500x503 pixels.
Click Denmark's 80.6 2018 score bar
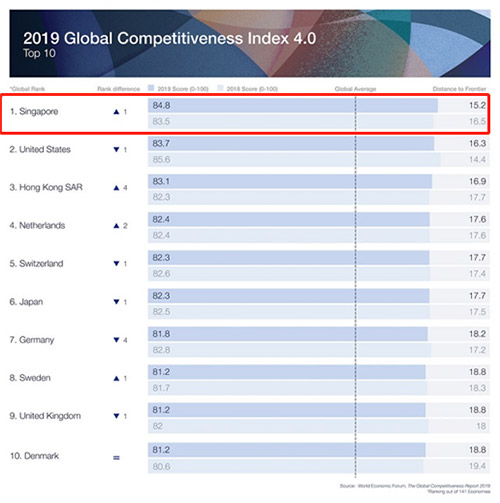pos(286,466)
